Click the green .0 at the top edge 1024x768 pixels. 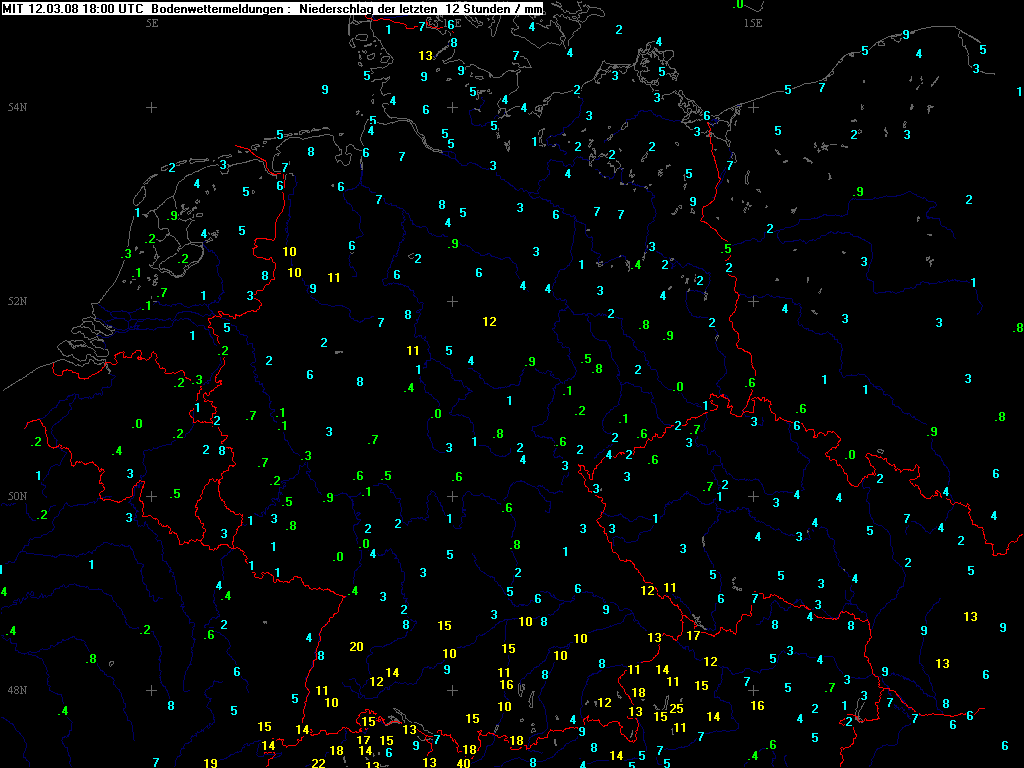pos(739,4)
